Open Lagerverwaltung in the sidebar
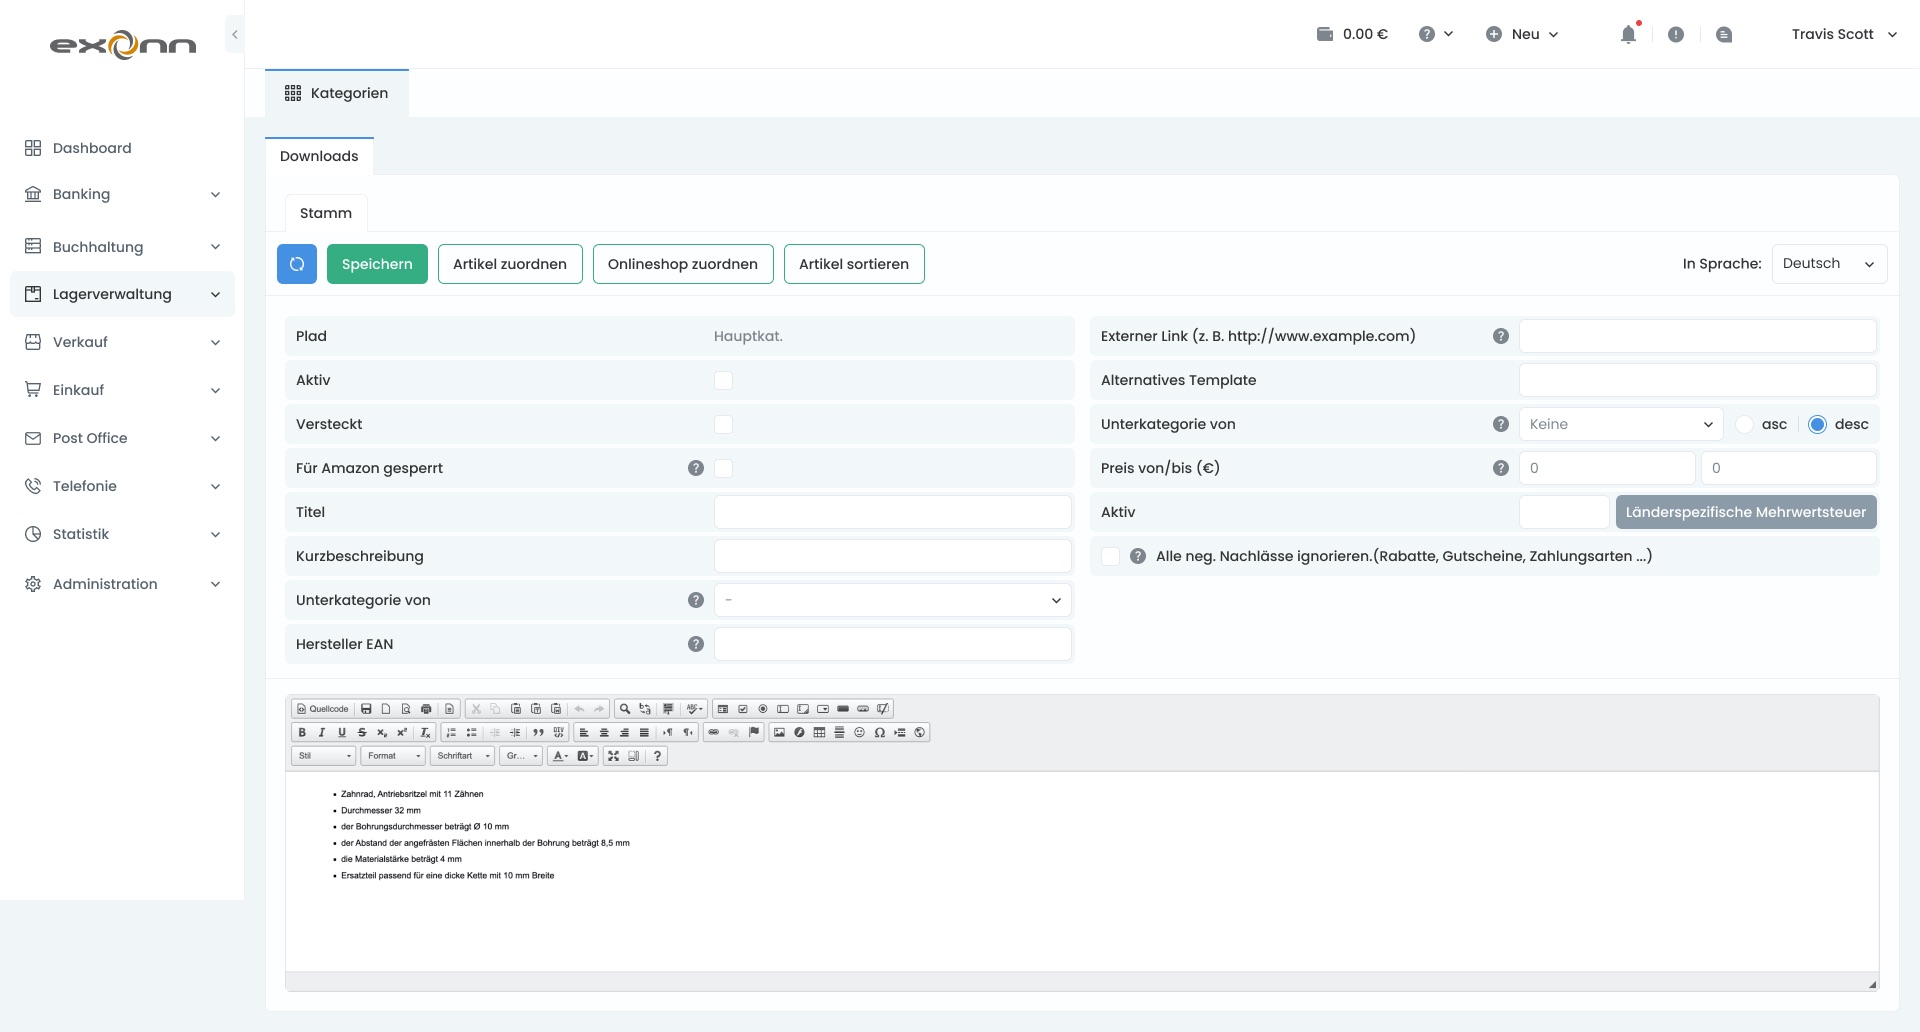Image resolution: width=1920 pixels, height=1032 pixels. coord(122,294)
